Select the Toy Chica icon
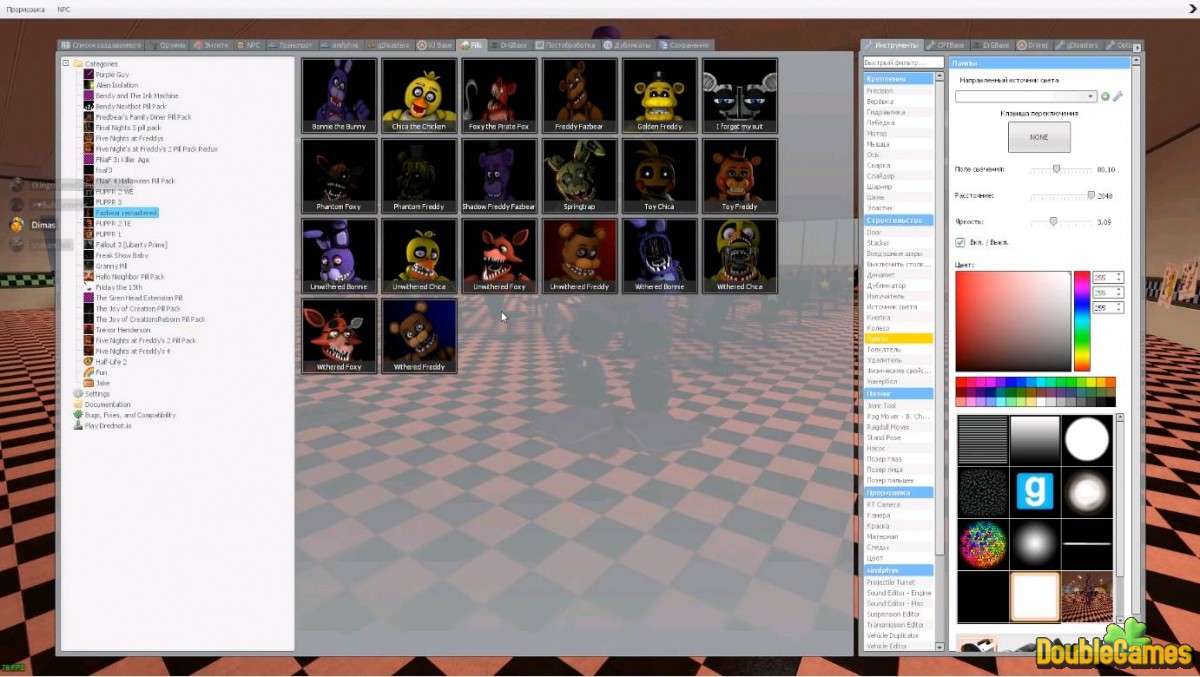This screenshot has width=1200, height=677. click(x=659, y=175)
